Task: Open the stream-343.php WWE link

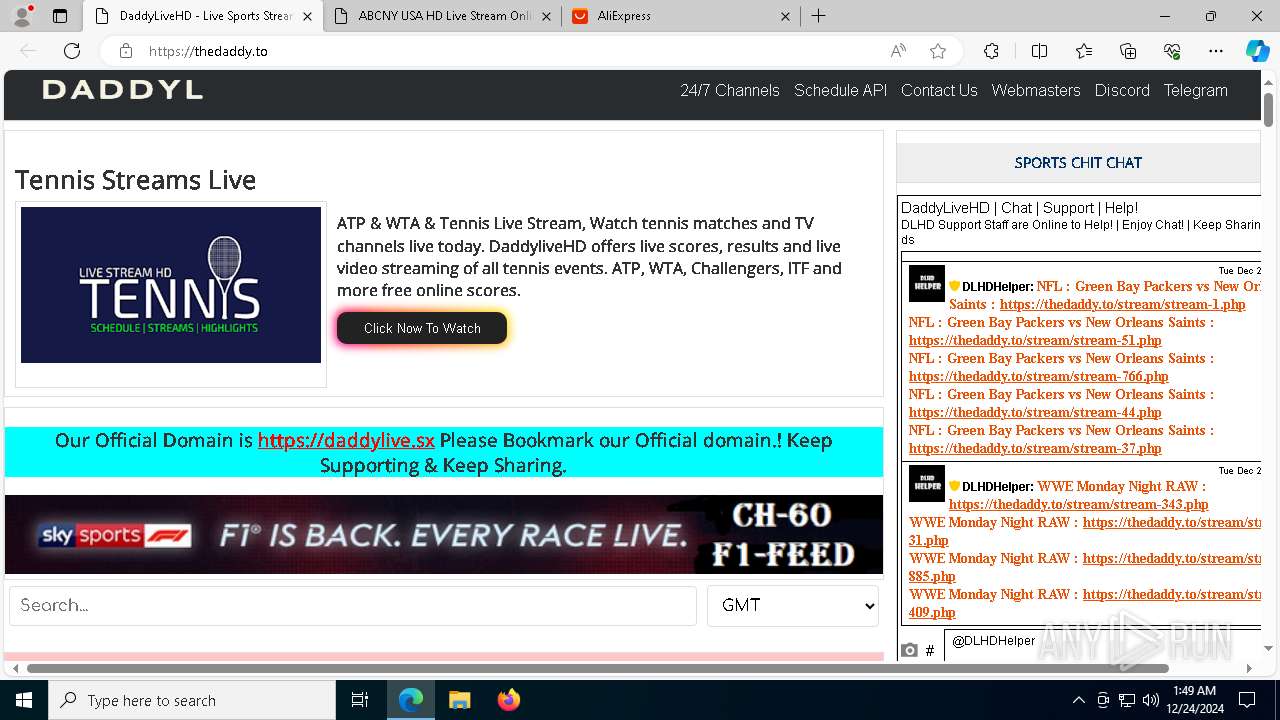Action: pyautogui.click(x=1078, y=504)
